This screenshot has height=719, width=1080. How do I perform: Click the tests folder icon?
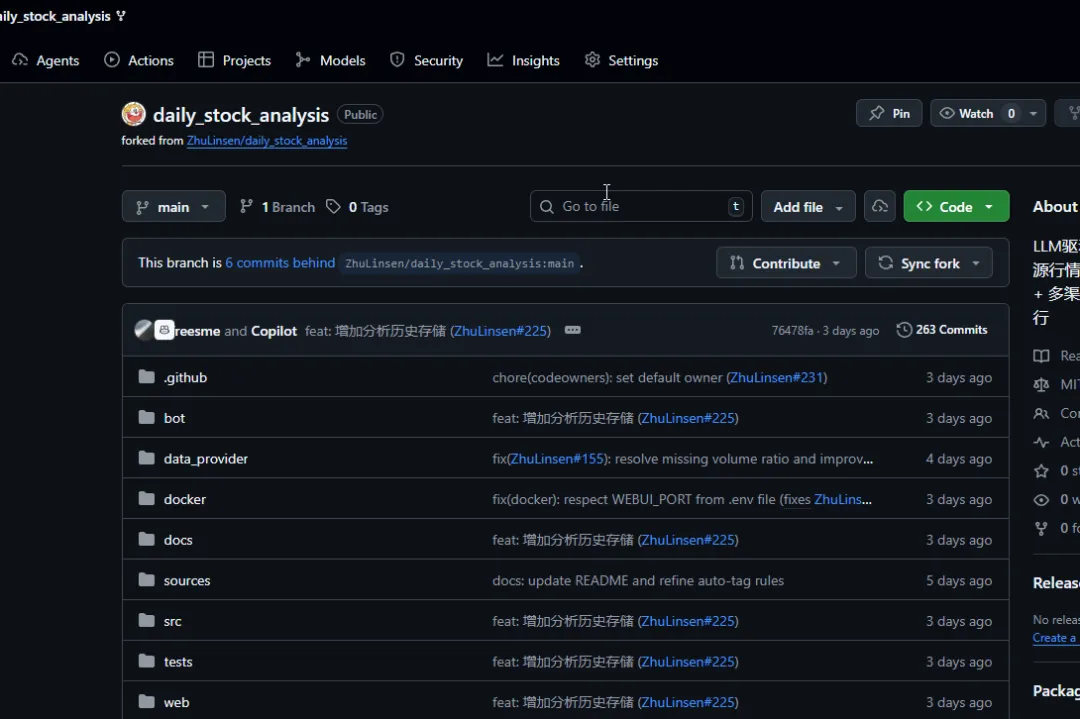coord(146,661)
